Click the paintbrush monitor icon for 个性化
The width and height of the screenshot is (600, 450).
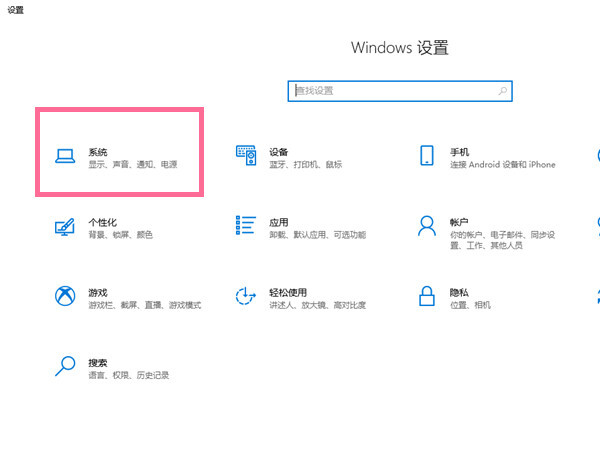pyautogui.click(x=65, y=227)
